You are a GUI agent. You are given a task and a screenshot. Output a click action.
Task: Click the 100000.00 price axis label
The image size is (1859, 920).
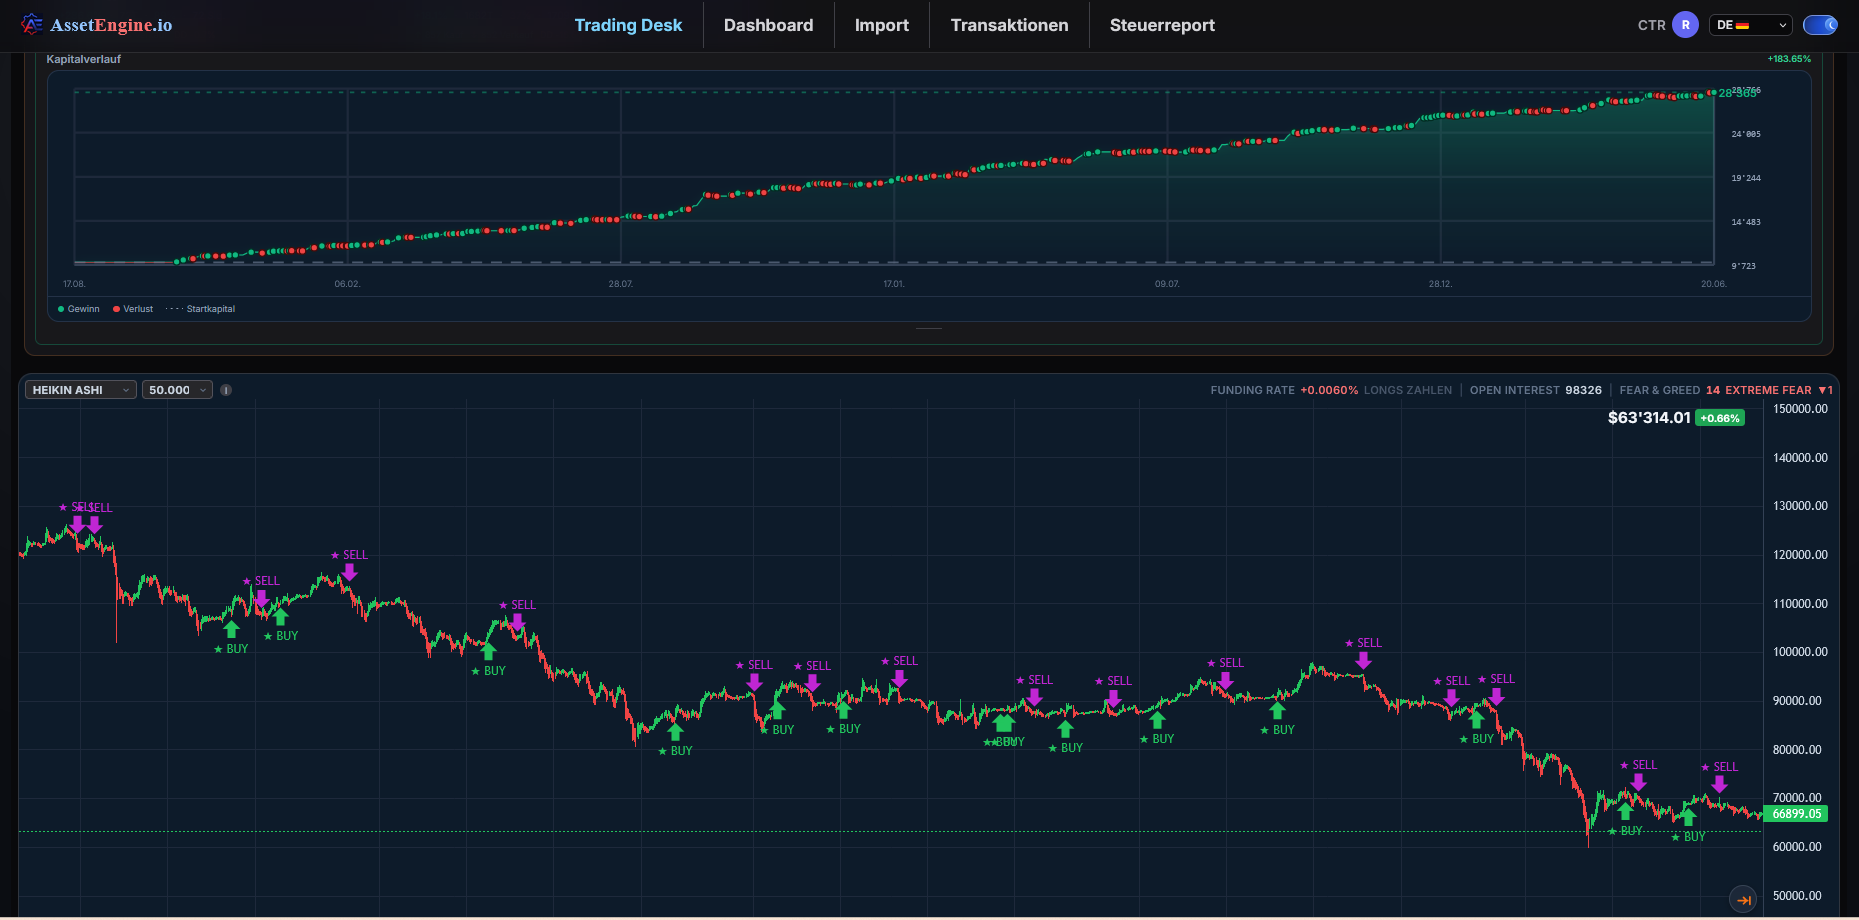1800,652
